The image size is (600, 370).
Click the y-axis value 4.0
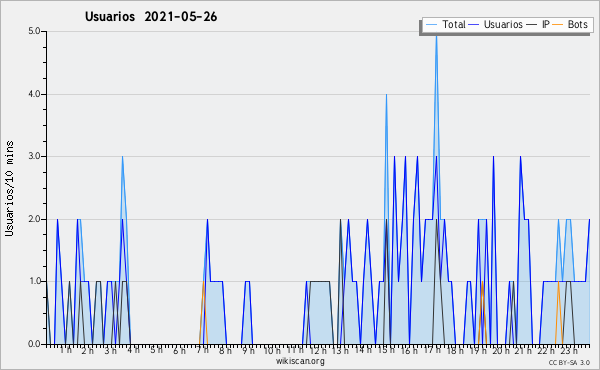[34, 94]
